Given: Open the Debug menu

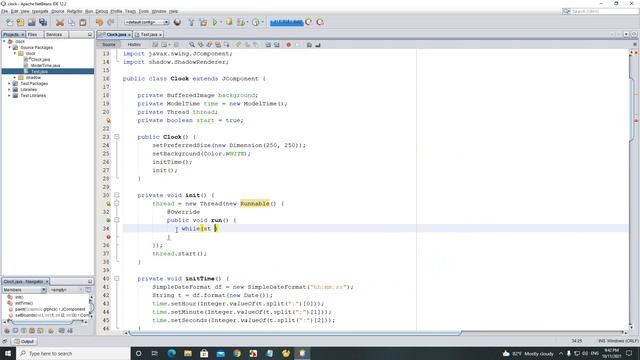Looking at the screenshot, I should coord(102,11).
